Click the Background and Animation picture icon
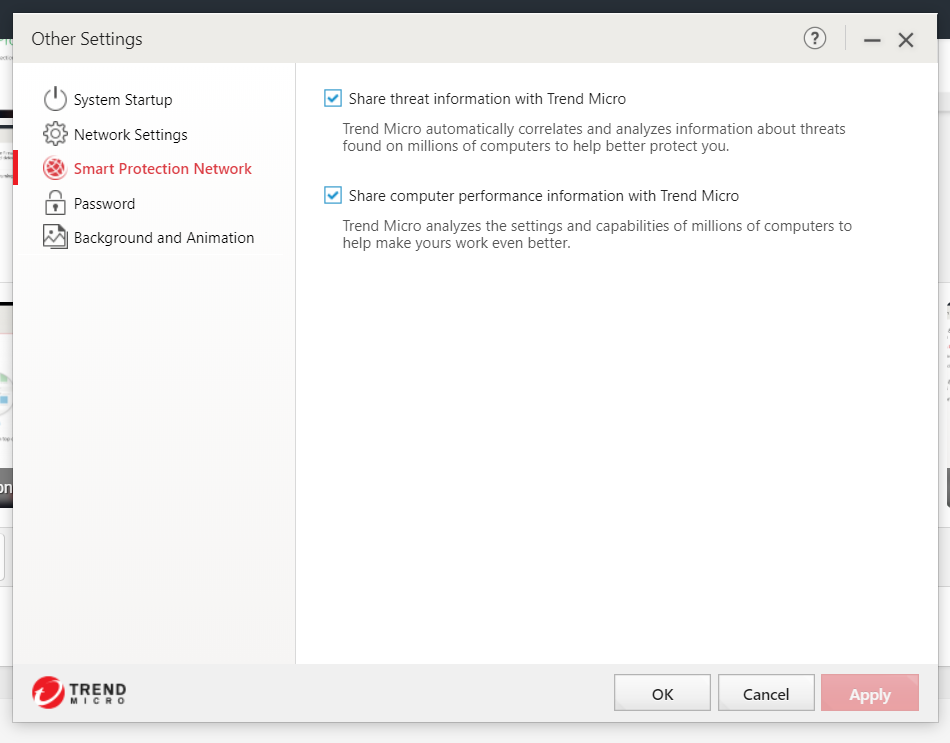The width and height of the screenshot is (950, 743). point(55,237)
